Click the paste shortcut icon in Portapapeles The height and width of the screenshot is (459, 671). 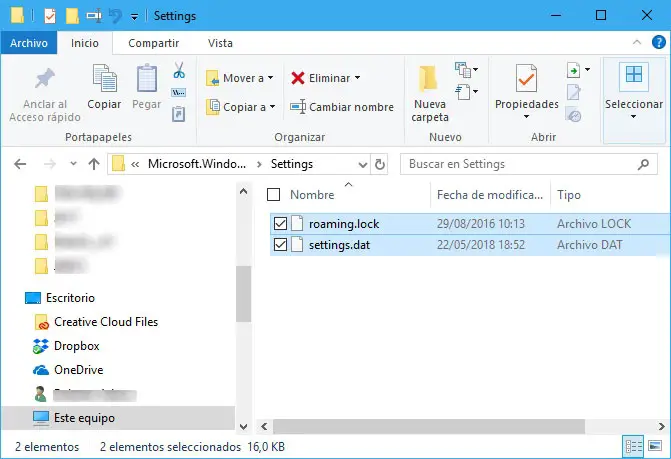tap(178, 114)
